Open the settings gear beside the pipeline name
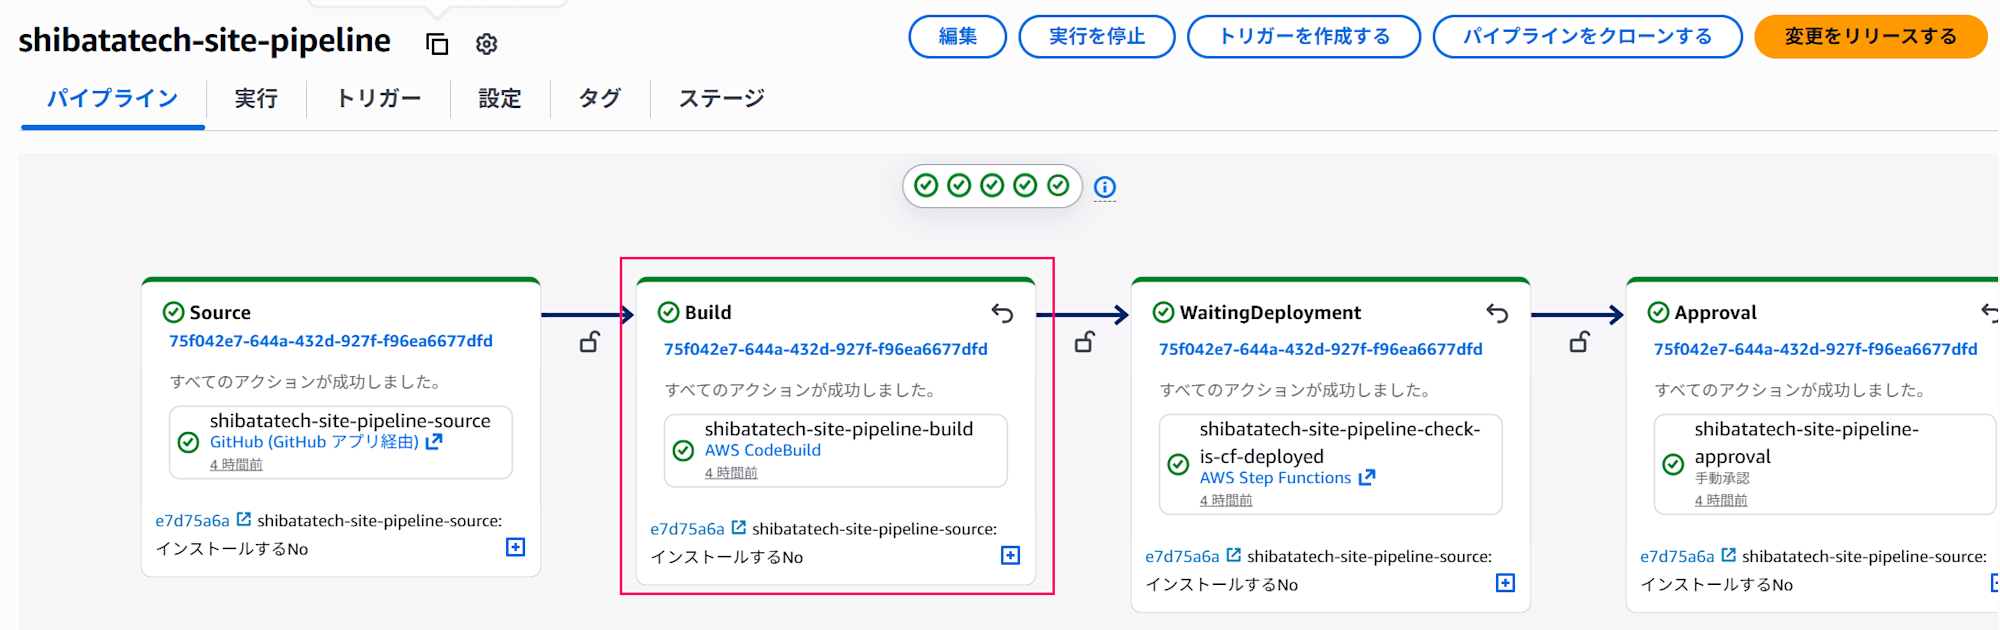Screen dimensions: 2000x630 [x=486, y=44]
